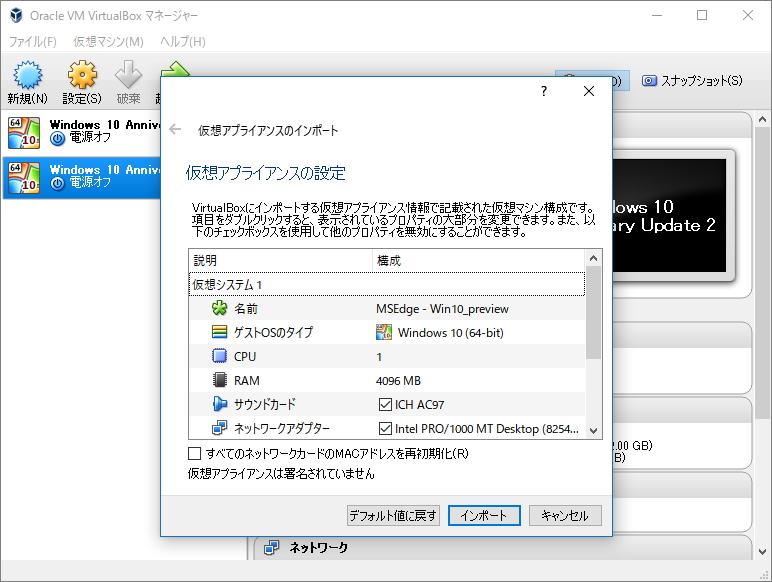Click デフォルト値に戻す button
772x582 pixels.
(393, 516)
